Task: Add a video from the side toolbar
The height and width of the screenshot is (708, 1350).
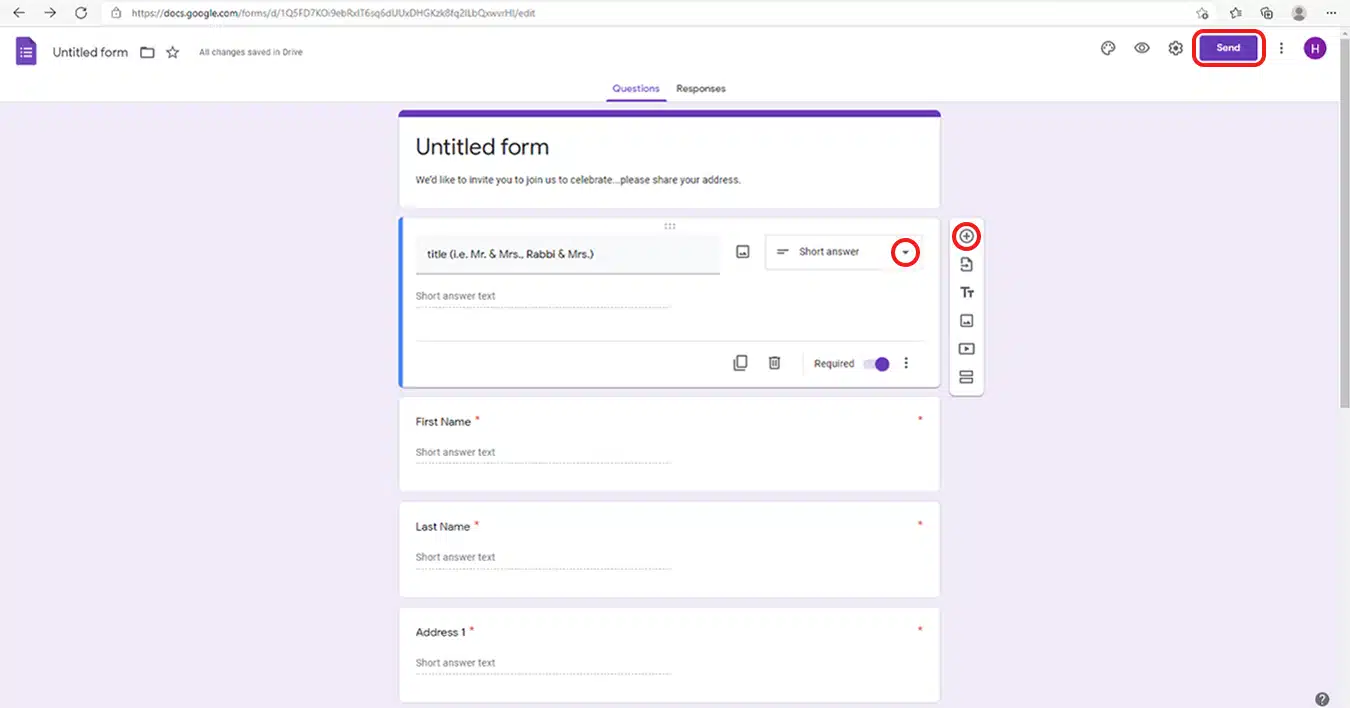Action: coord(966,349)
